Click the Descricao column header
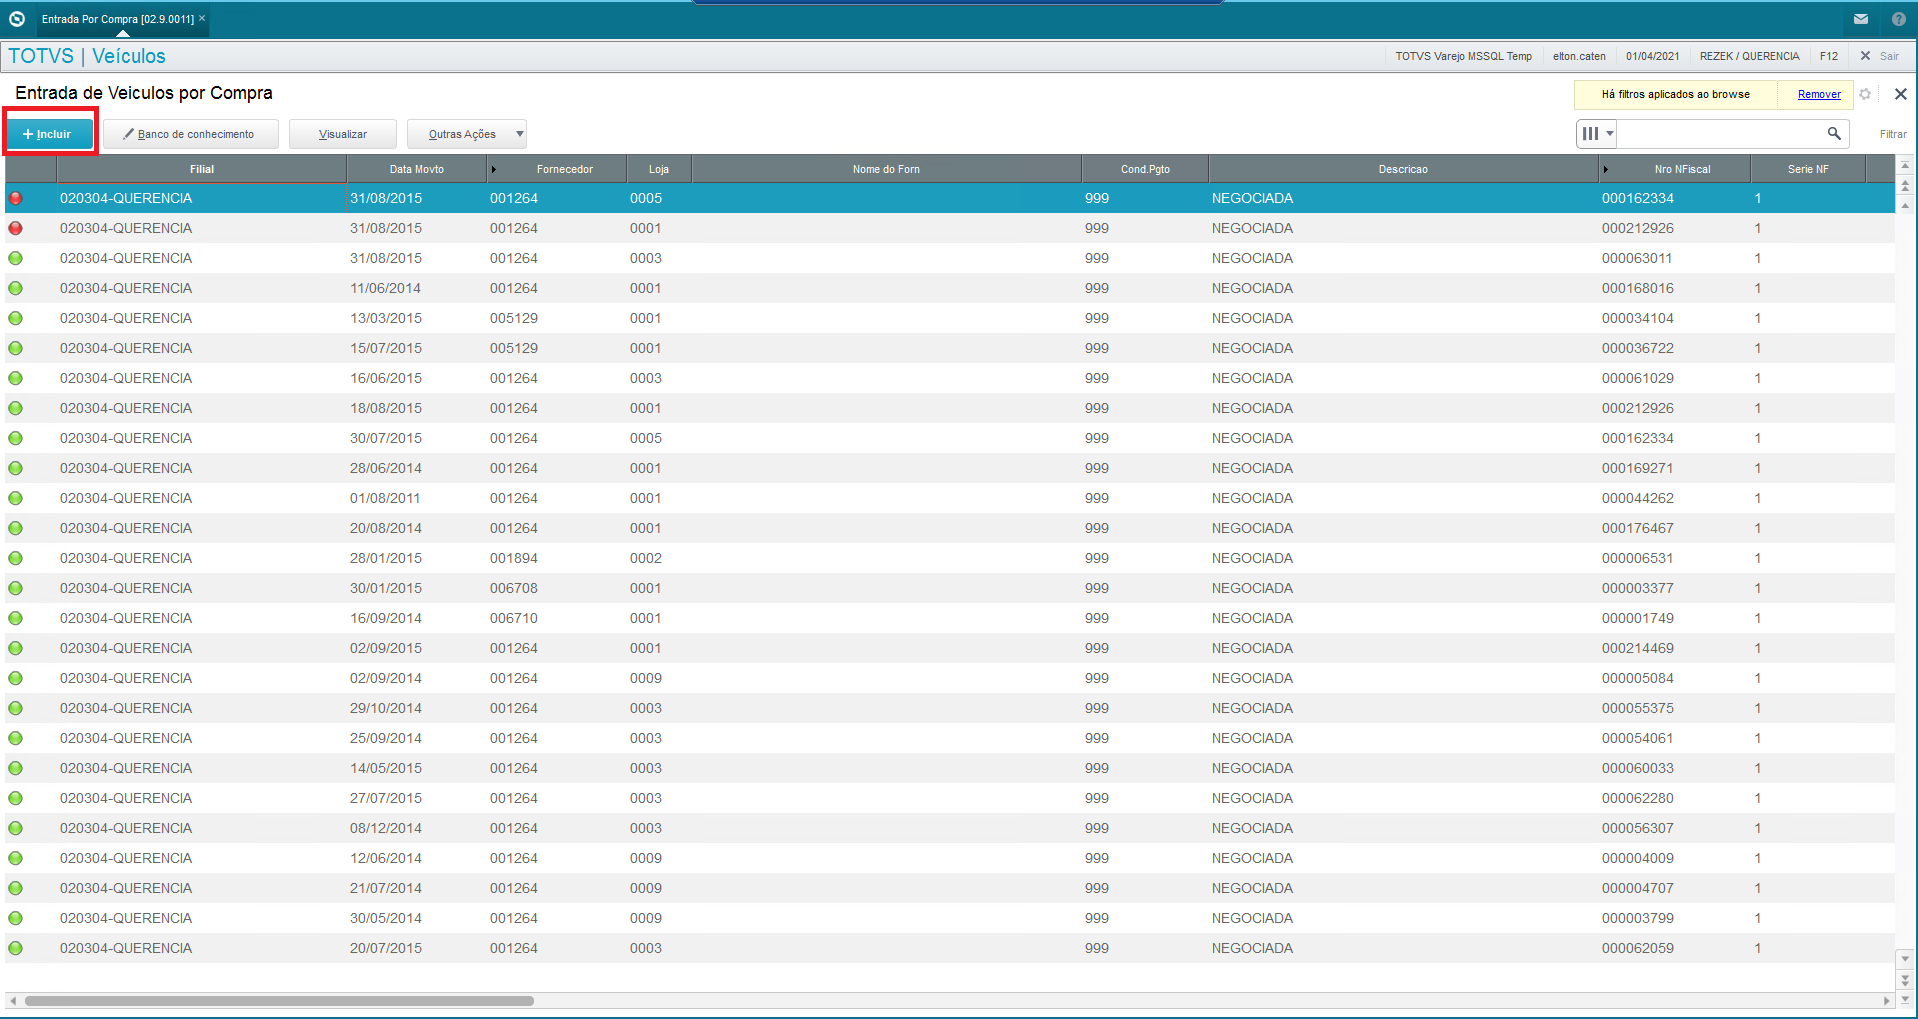 pos(1403,169)
